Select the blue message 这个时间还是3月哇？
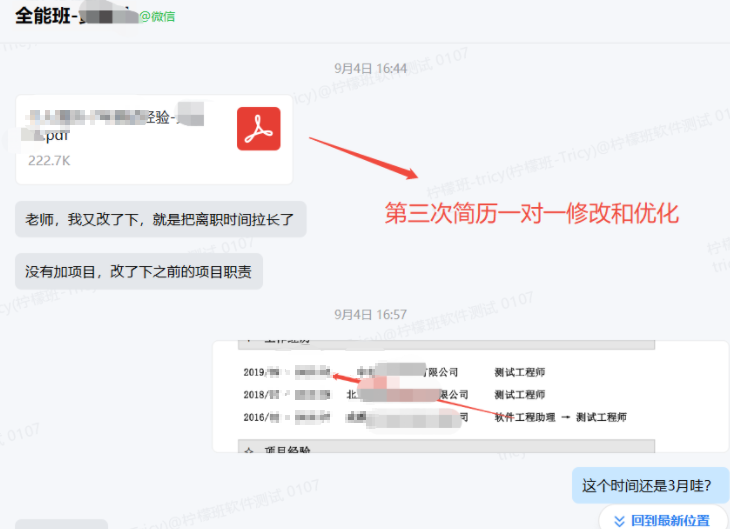This screenshot has width=730, height=529. coord(646,486)
